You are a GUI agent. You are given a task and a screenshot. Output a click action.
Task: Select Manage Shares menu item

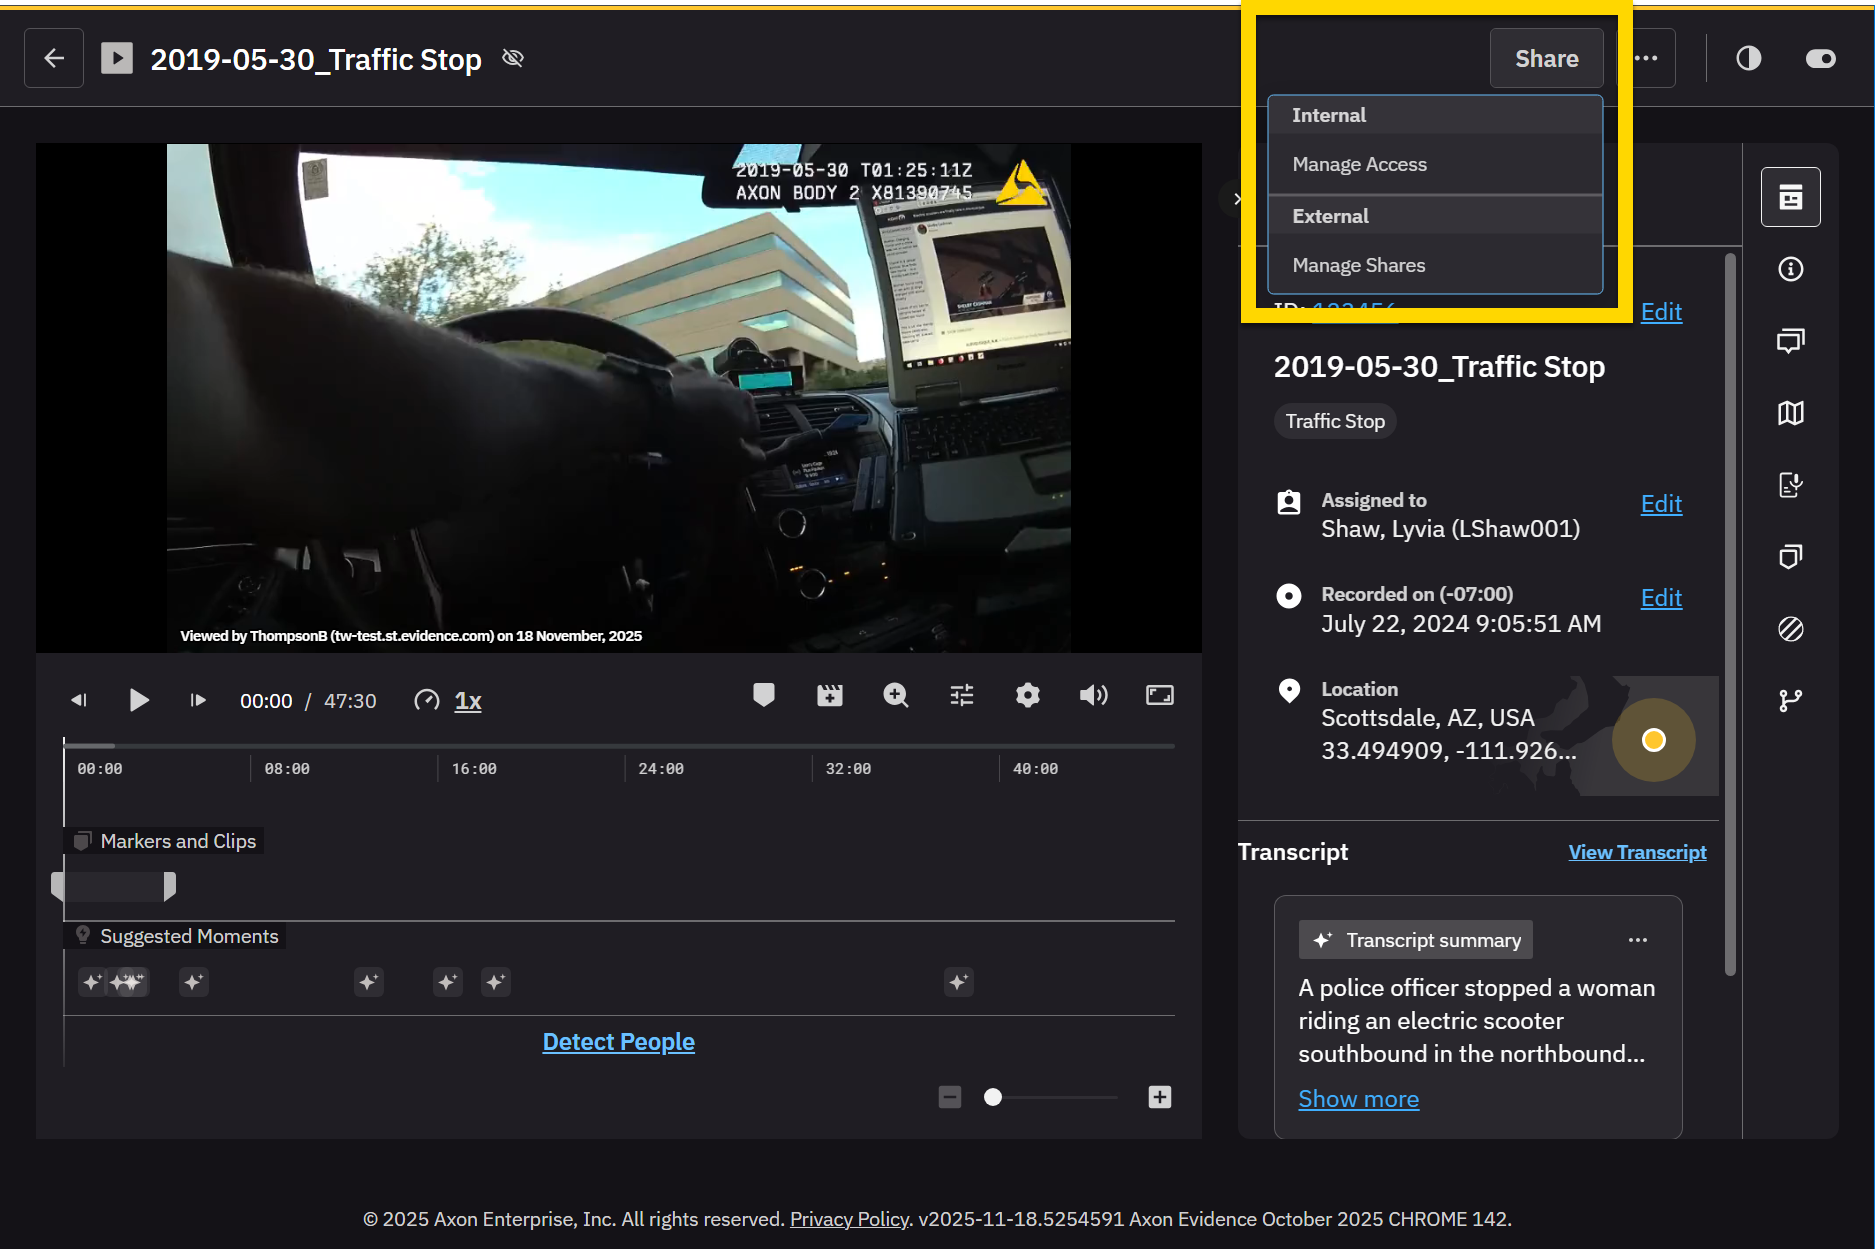[1358, 265]
